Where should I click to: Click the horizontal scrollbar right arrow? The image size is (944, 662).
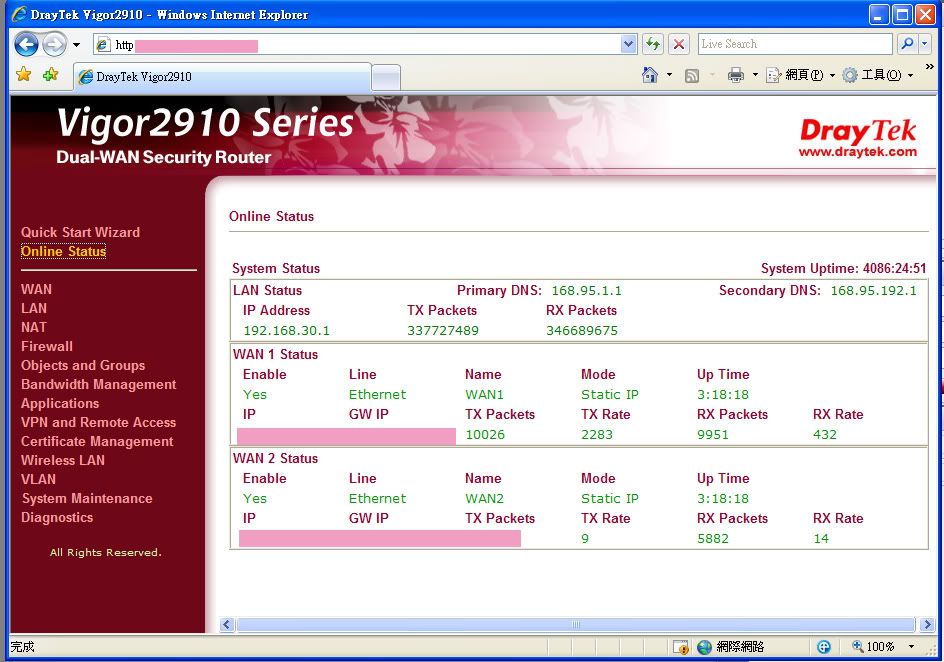[x=927, y=624]
